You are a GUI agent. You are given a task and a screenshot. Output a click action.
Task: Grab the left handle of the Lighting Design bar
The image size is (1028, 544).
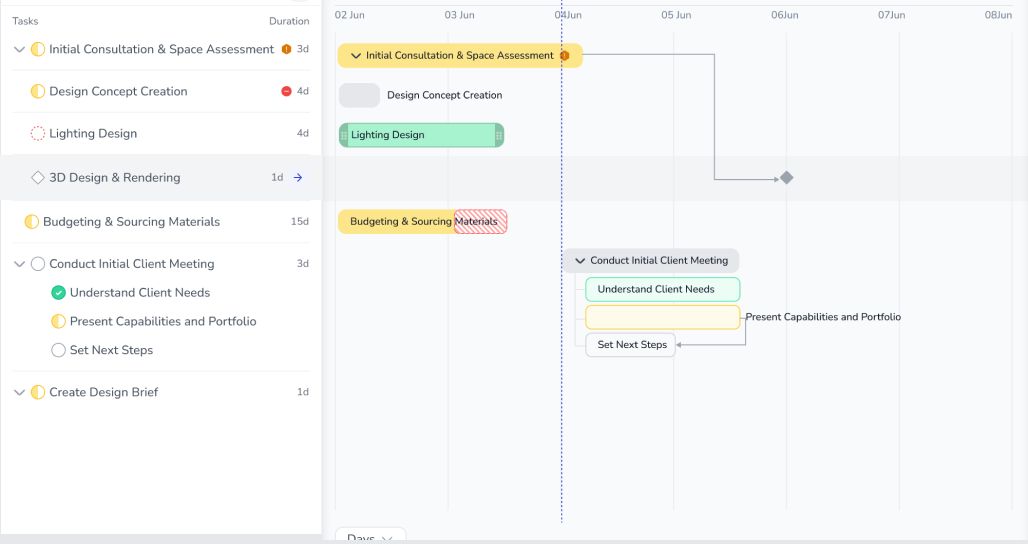click(x=344, y=135)
